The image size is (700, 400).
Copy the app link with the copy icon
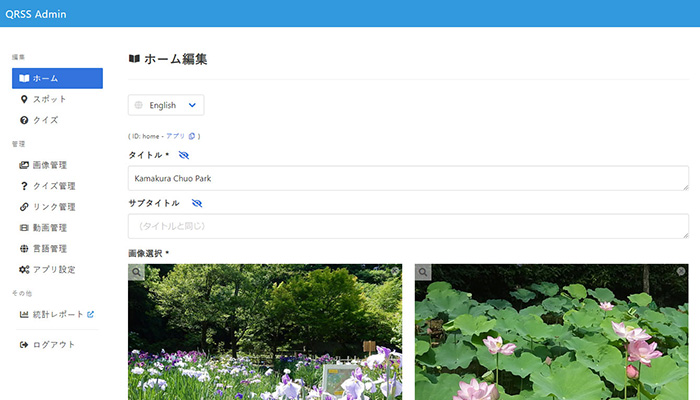coord(192,136)
